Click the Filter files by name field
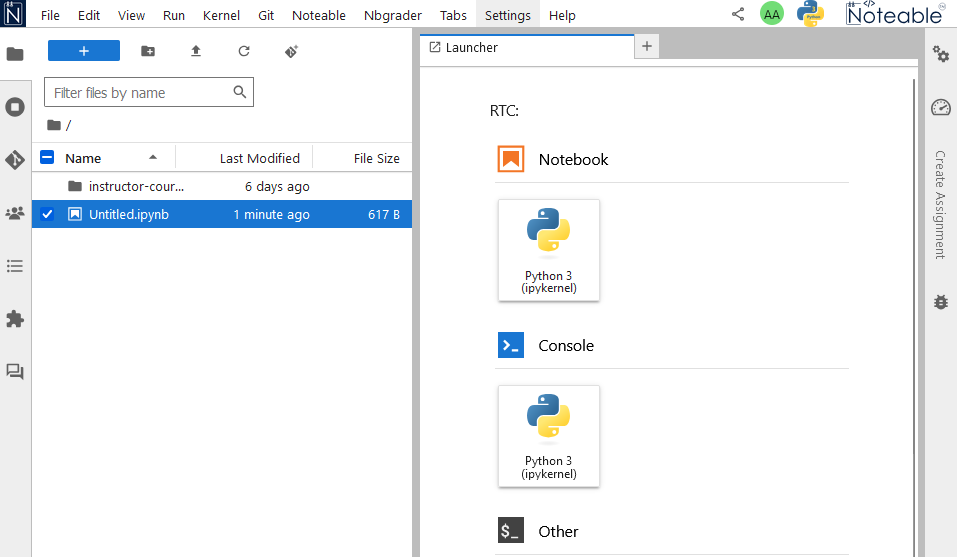957x557 pixels. click(140, 93)
